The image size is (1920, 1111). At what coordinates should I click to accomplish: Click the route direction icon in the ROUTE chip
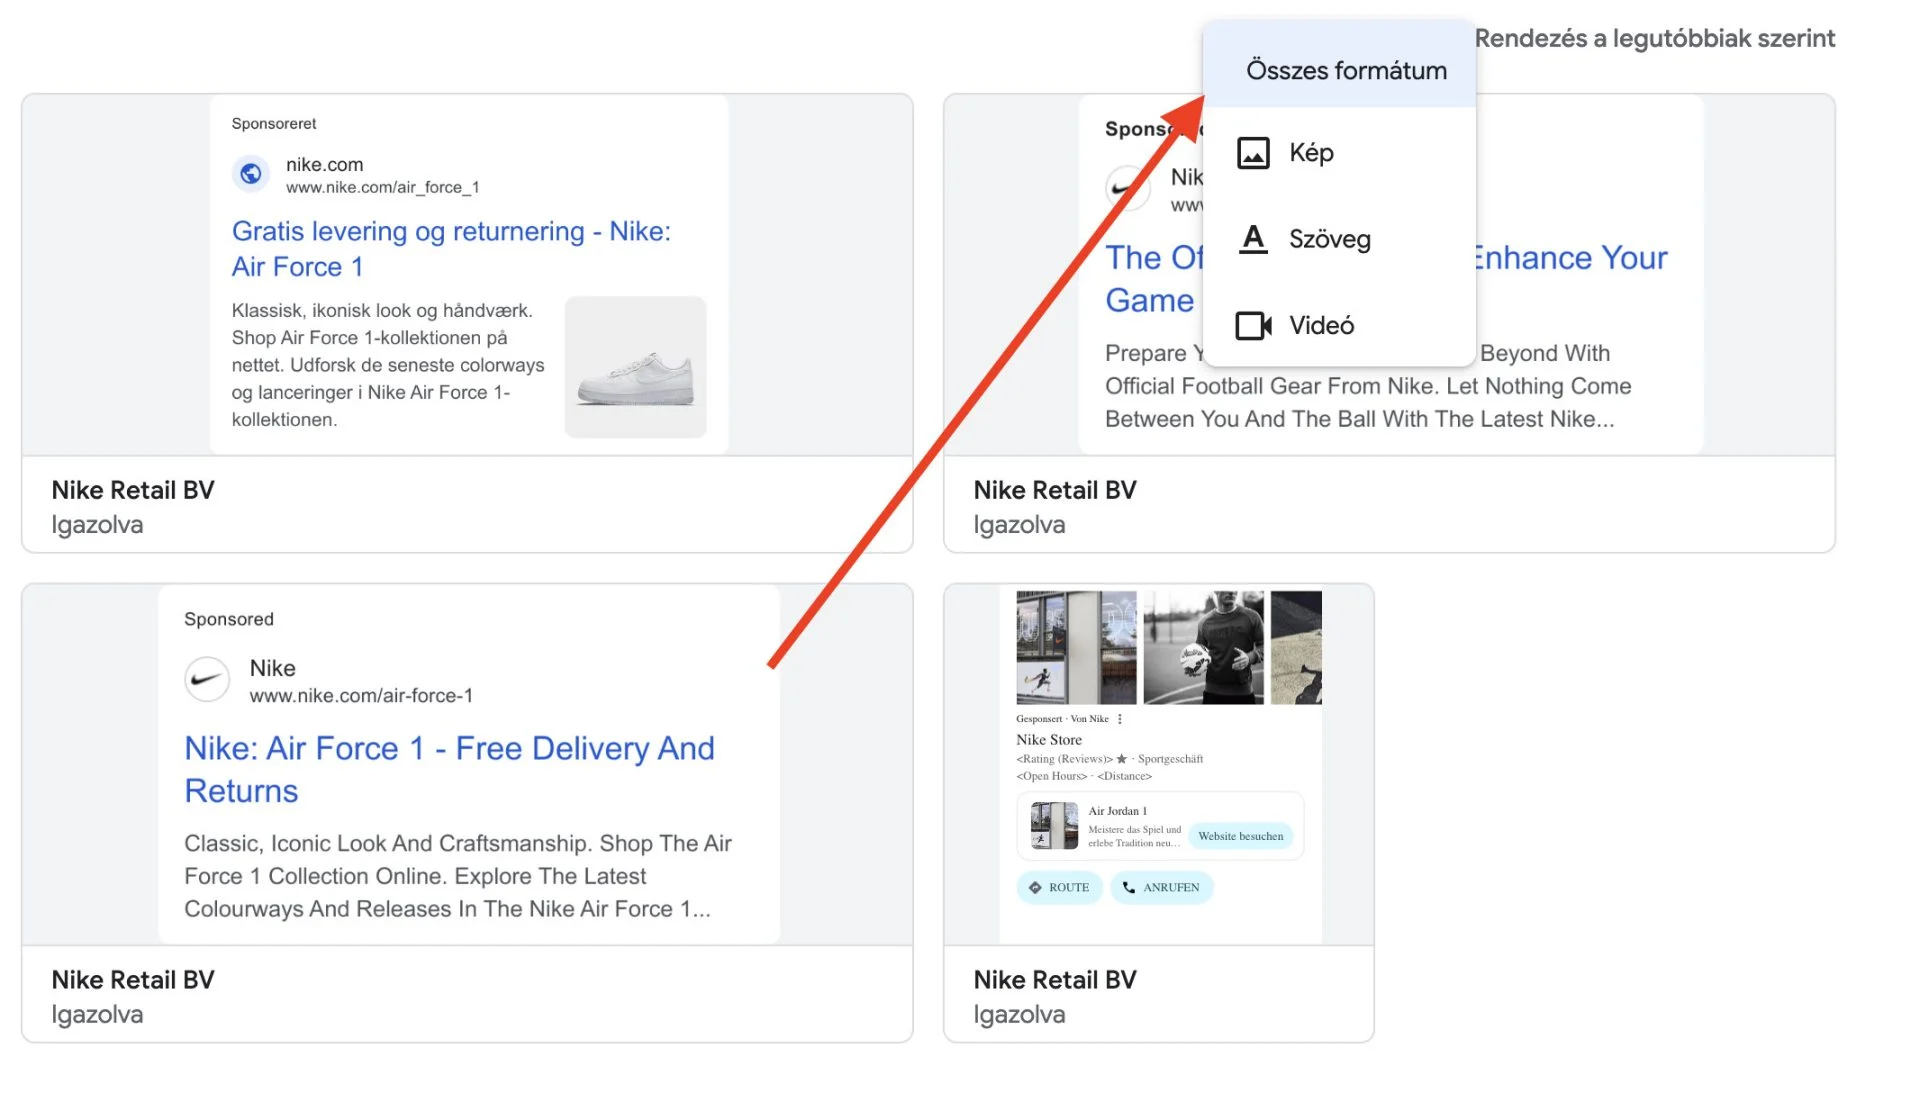(x=1035, y=888)
